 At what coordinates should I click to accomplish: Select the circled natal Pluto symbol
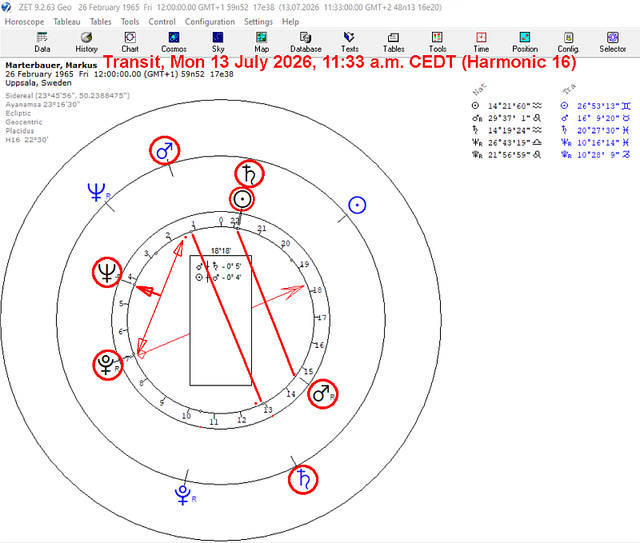pyautogui.click(x=108, y=365)
